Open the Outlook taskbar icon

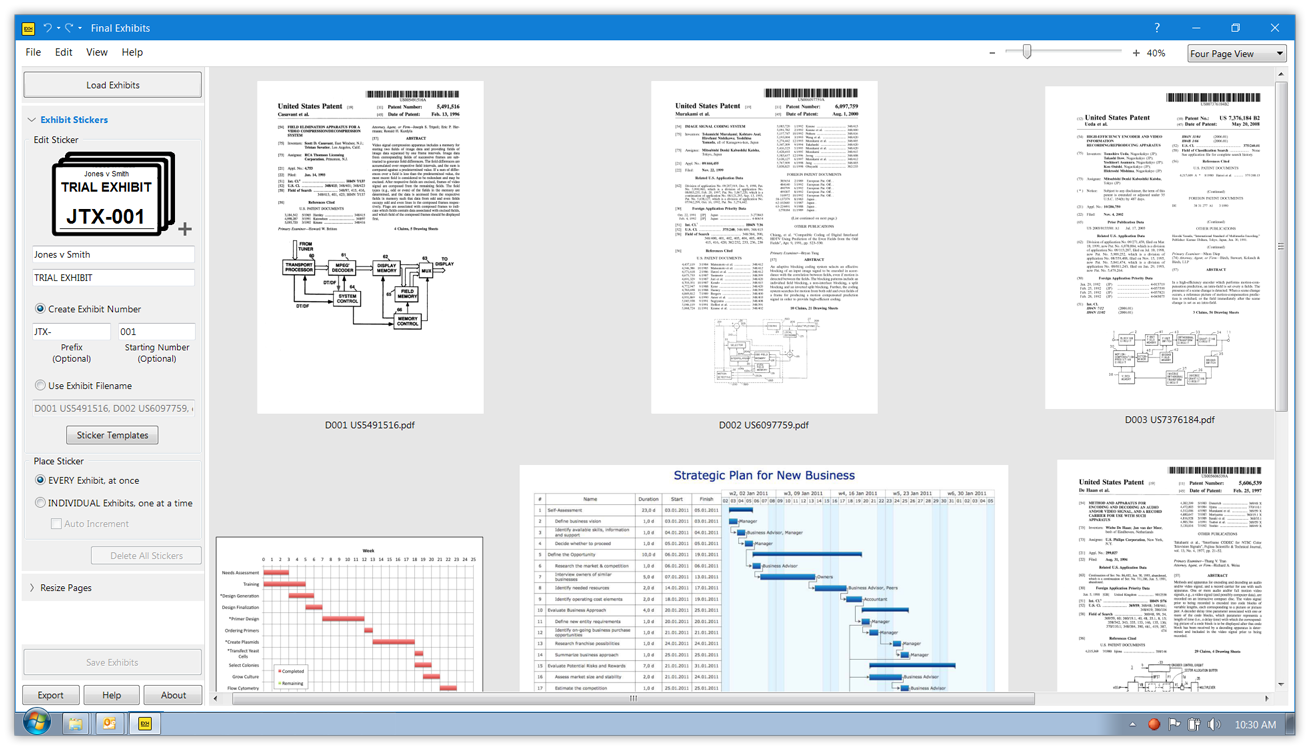[x=110, y=723]
